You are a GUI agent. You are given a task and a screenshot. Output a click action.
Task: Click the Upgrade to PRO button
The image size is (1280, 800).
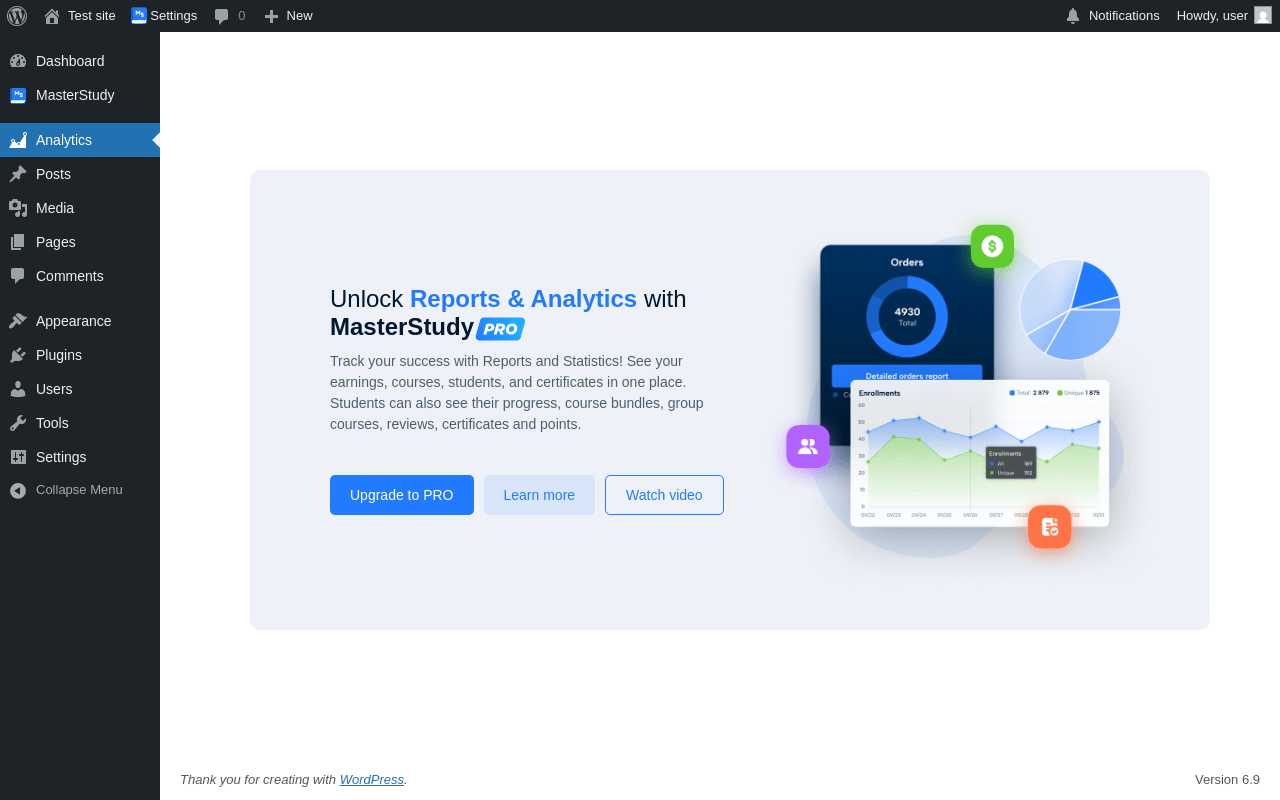tap(402, 495)
